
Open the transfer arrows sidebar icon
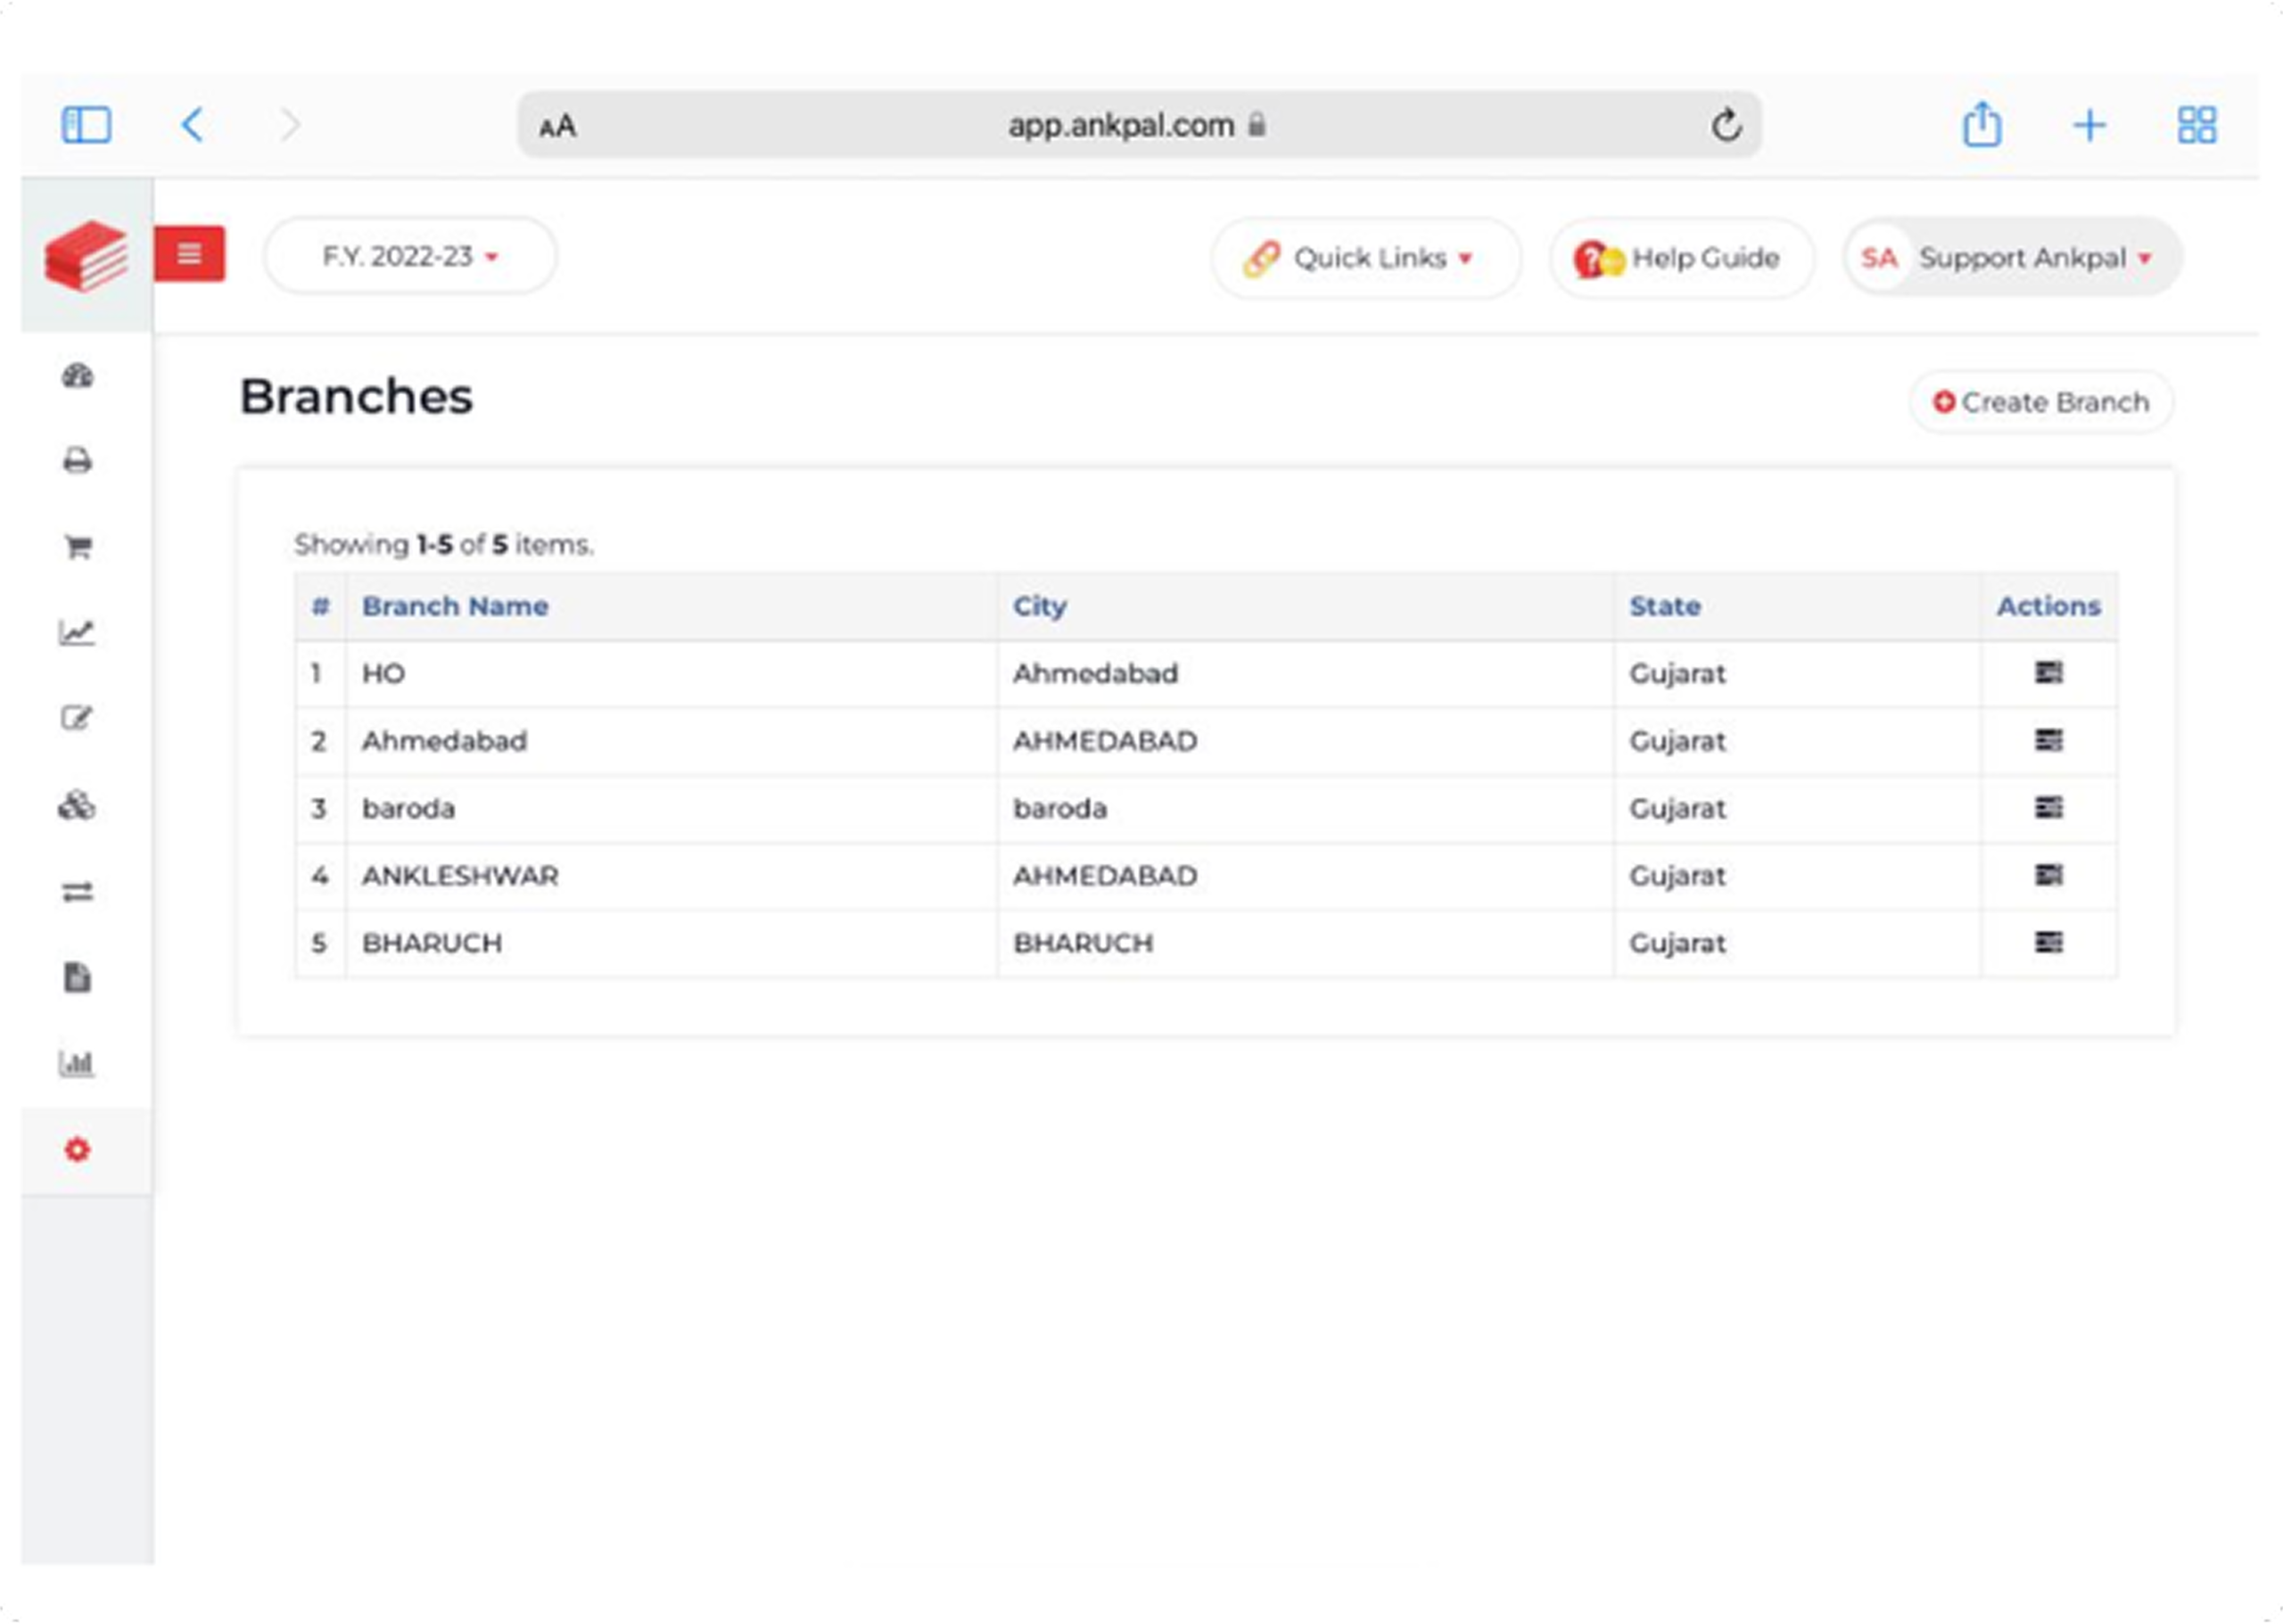78,891
